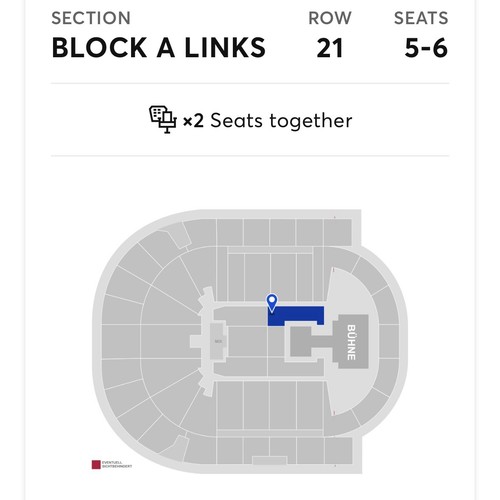Select the highlighted blue Block A Links section
The height and width of the screenshot is (500, 500).
(296, 314)
